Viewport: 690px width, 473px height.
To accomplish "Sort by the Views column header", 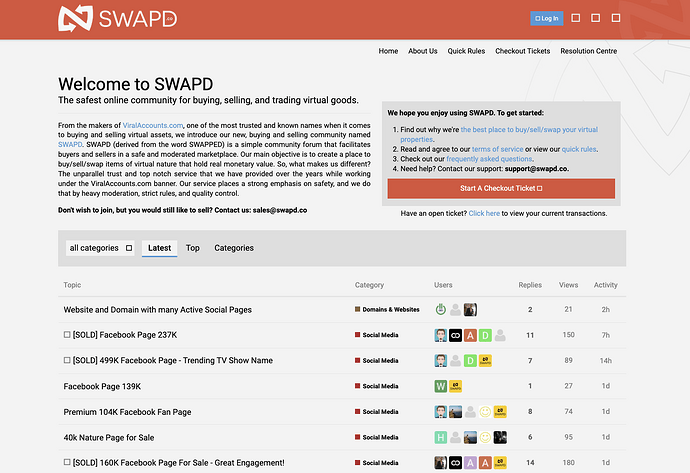I will tap(569, 285).
